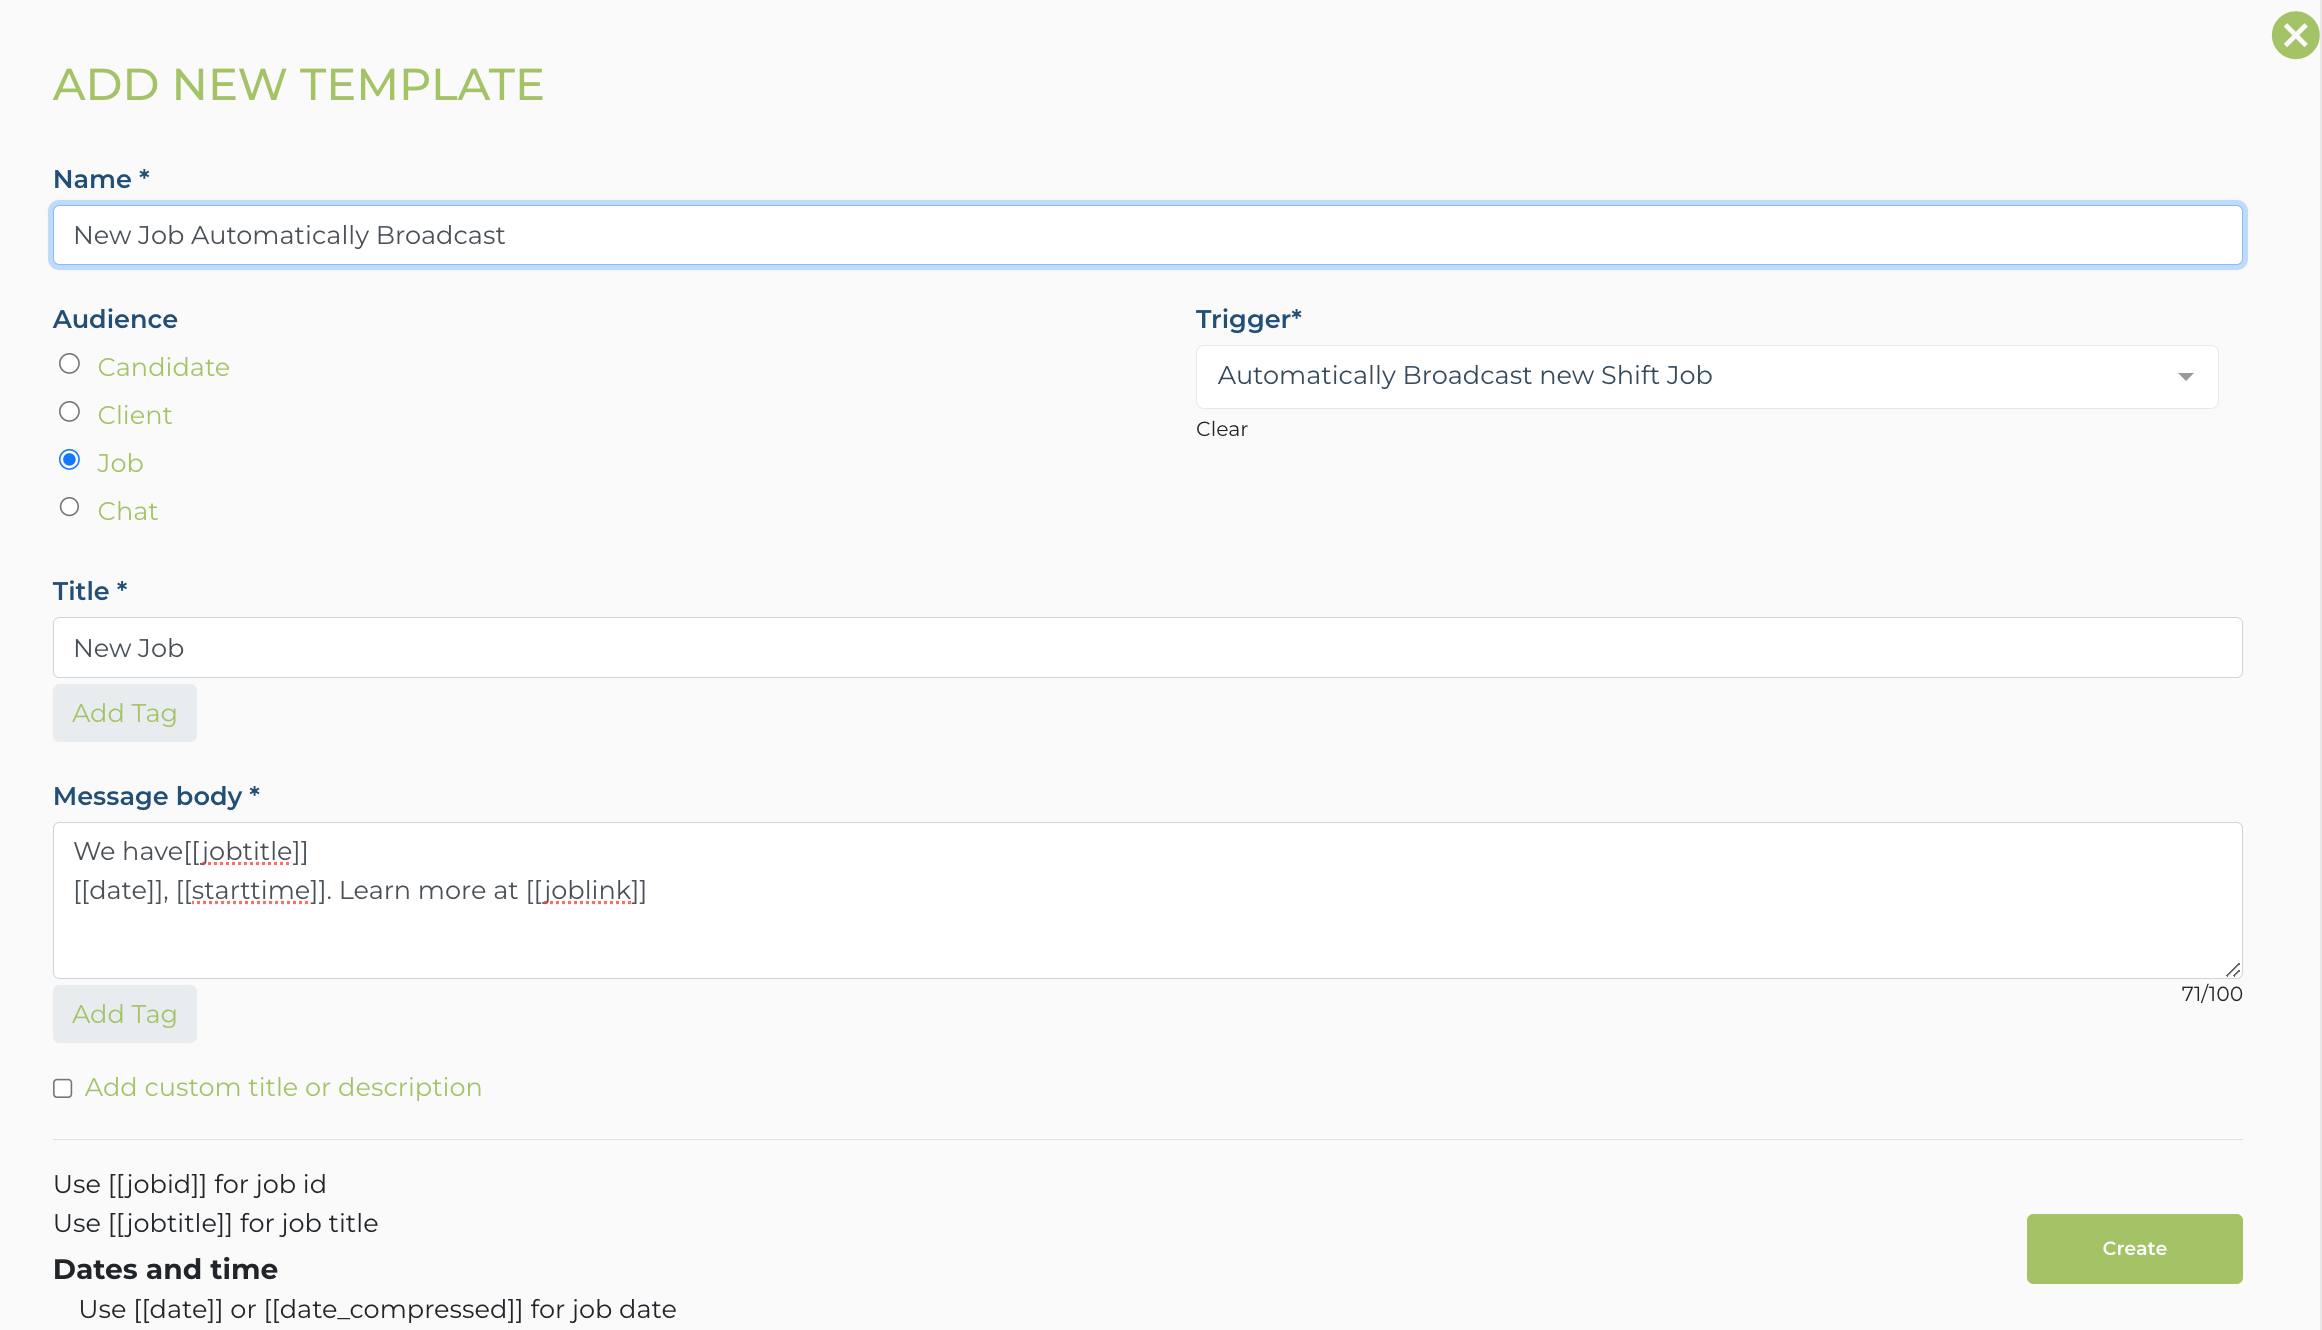Image resolution: width=2322 pixels, height=1330 pixels.
Task: Click the Chat label text
Action: [x=128, y=511]
